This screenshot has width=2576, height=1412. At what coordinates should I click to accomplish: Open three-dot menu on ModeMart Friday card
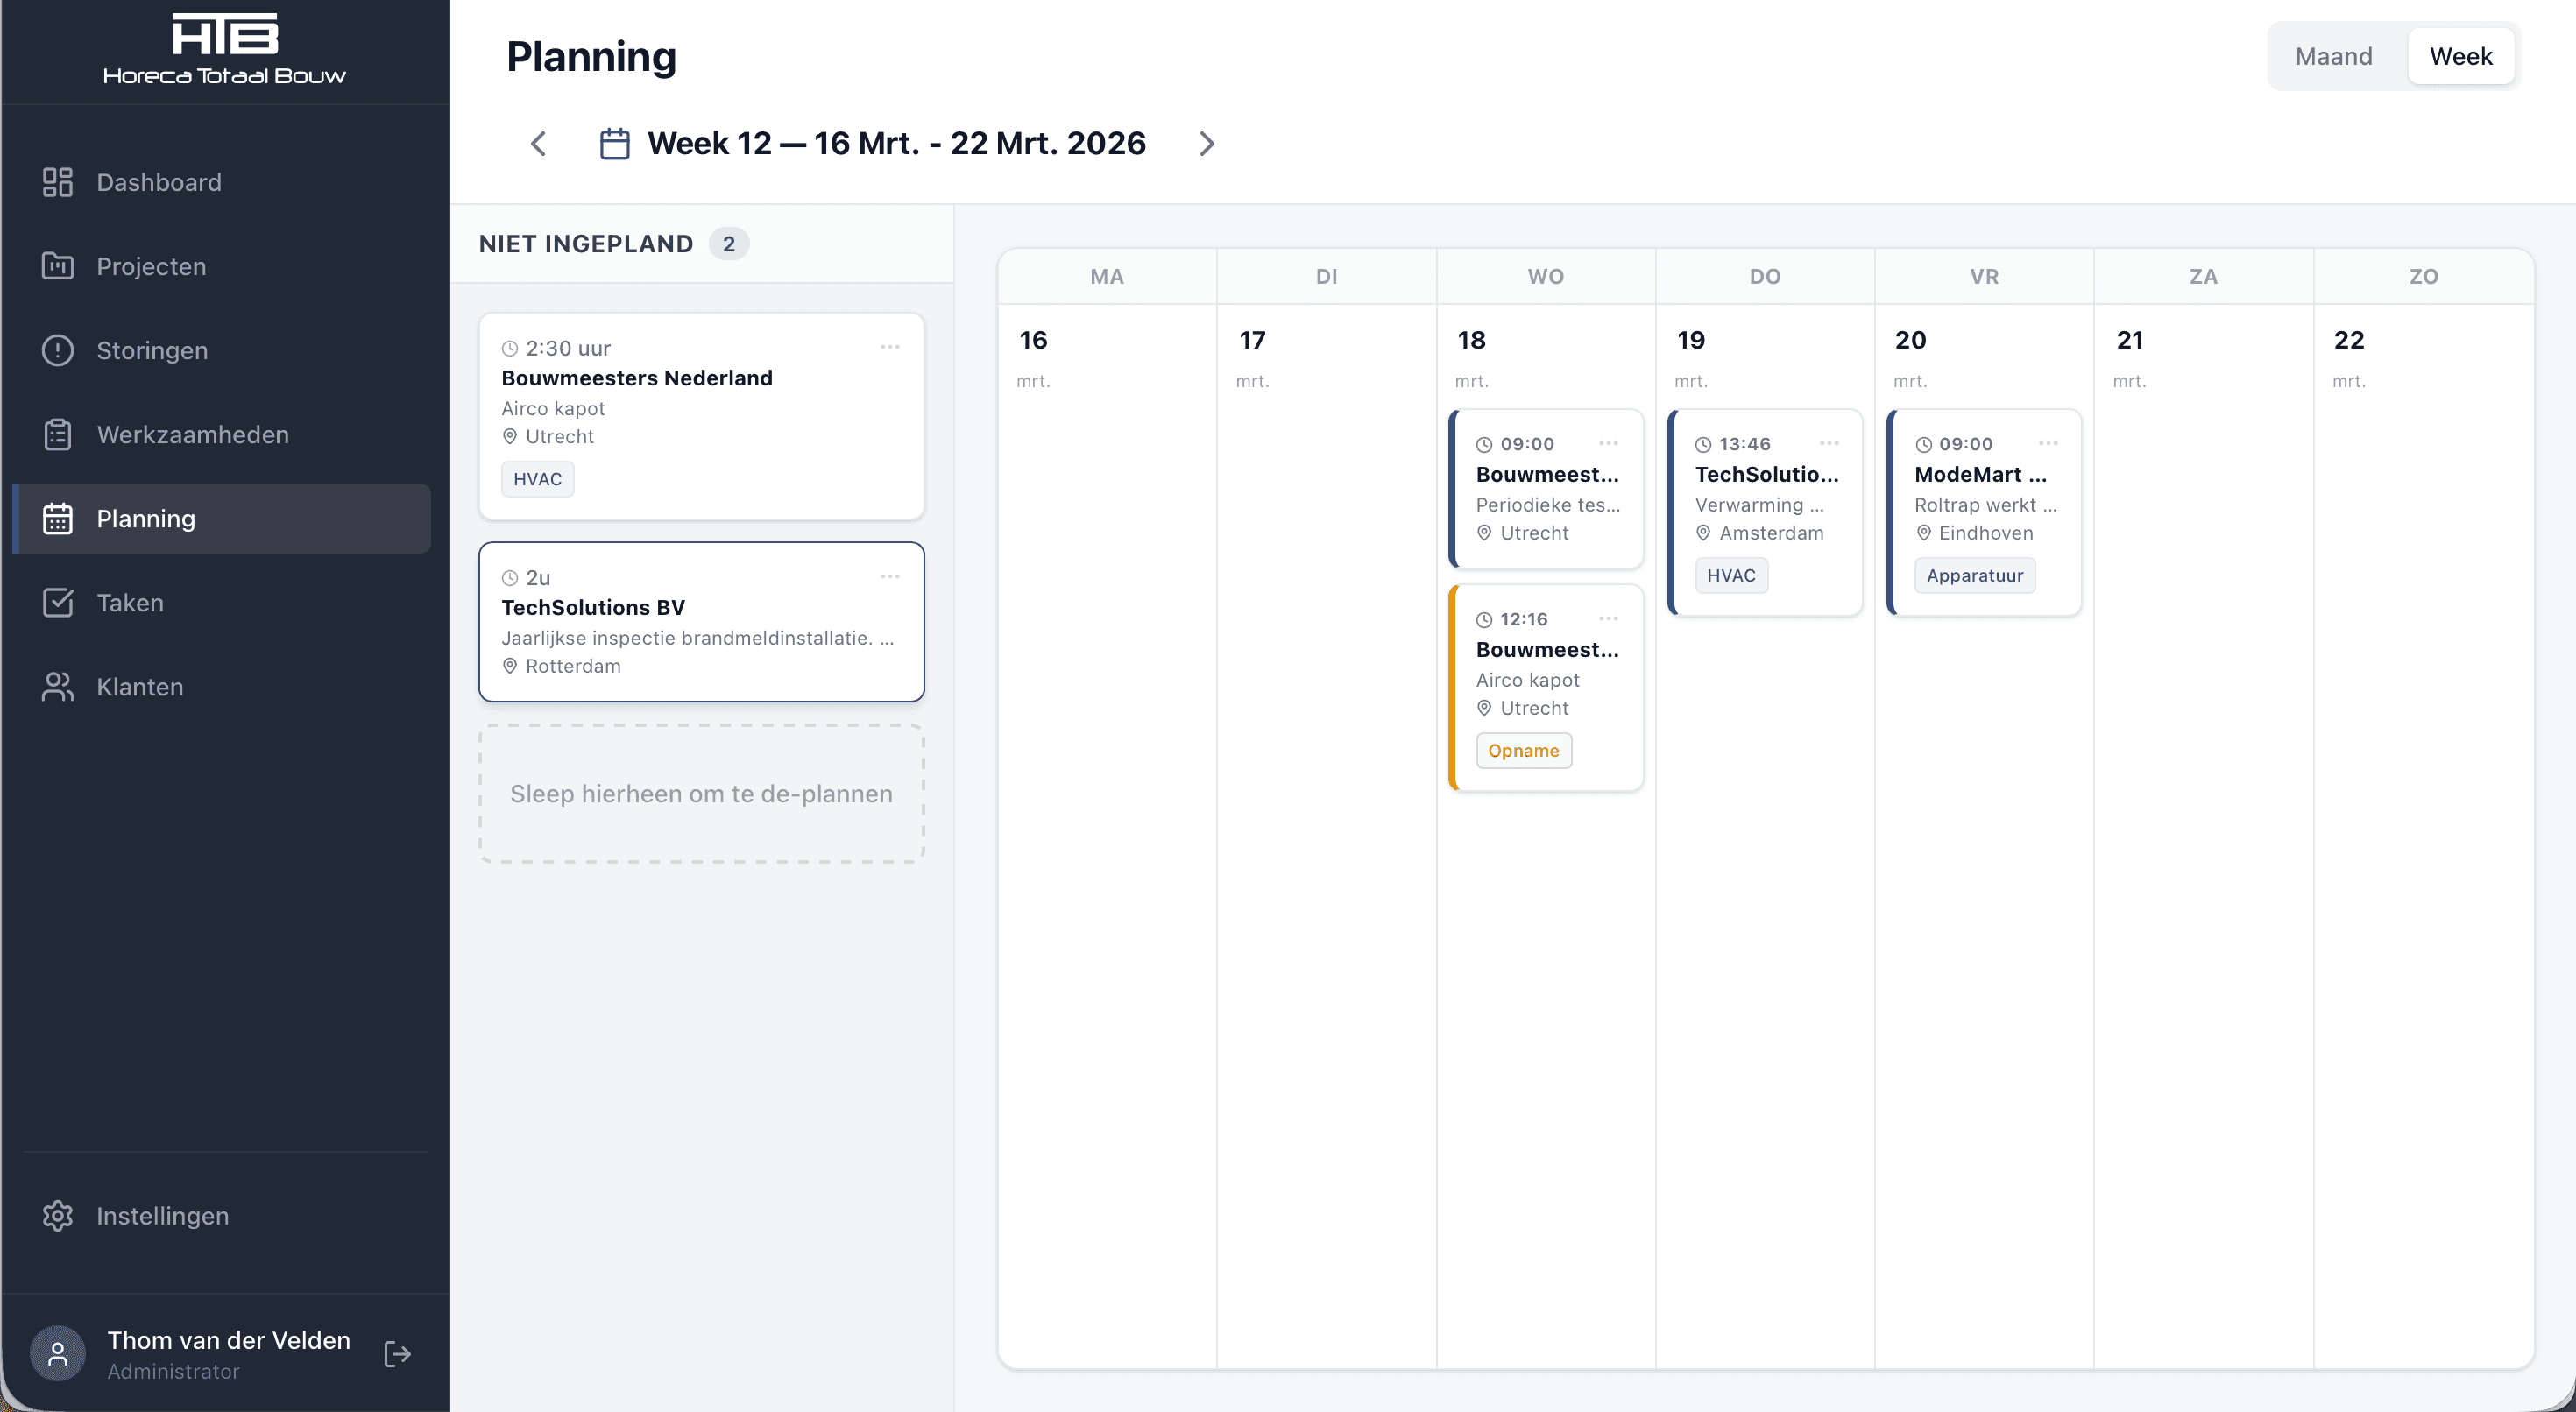2048,443
